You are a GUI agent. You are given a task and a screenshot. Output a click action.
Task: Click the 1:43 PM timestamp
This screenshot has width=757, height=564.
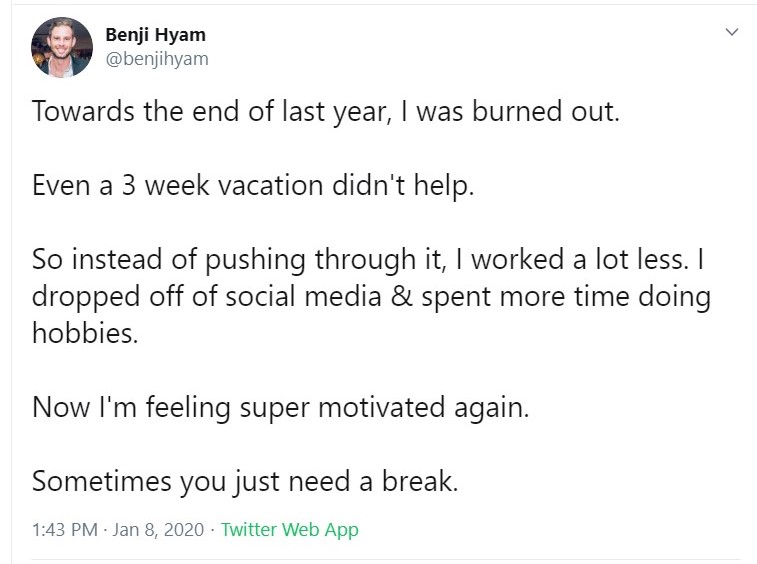coord(63,530)
